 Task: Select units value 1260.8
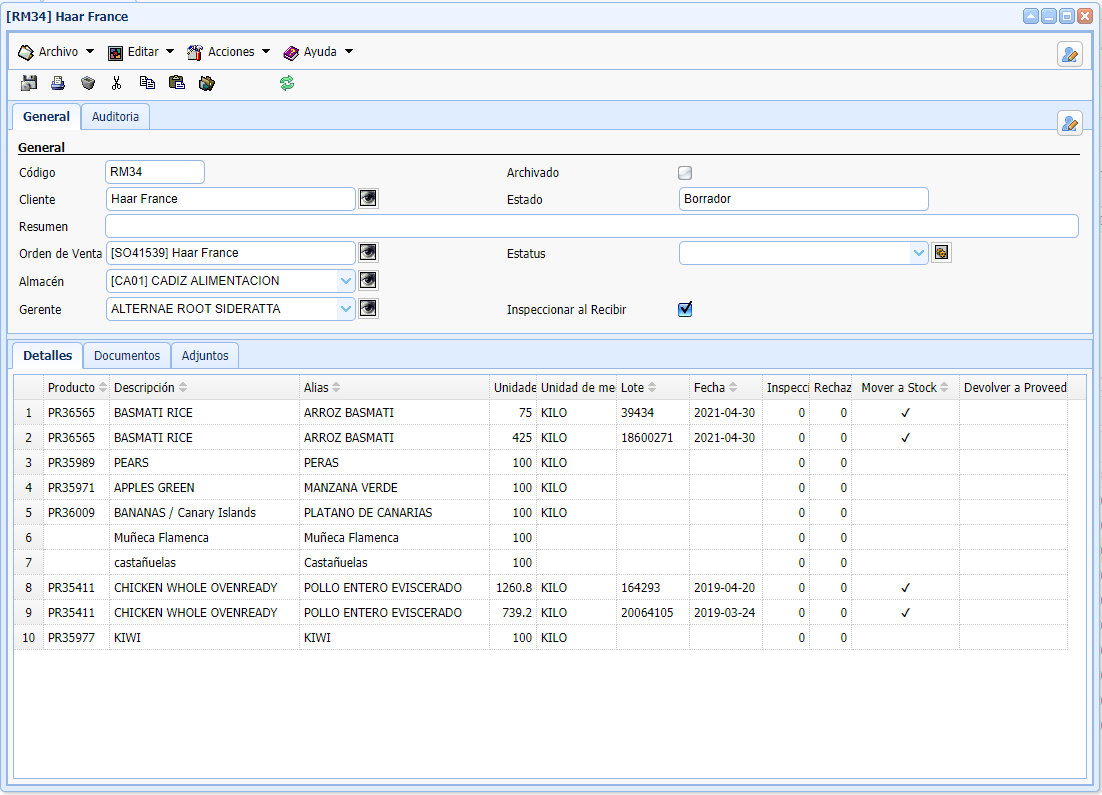514,588
